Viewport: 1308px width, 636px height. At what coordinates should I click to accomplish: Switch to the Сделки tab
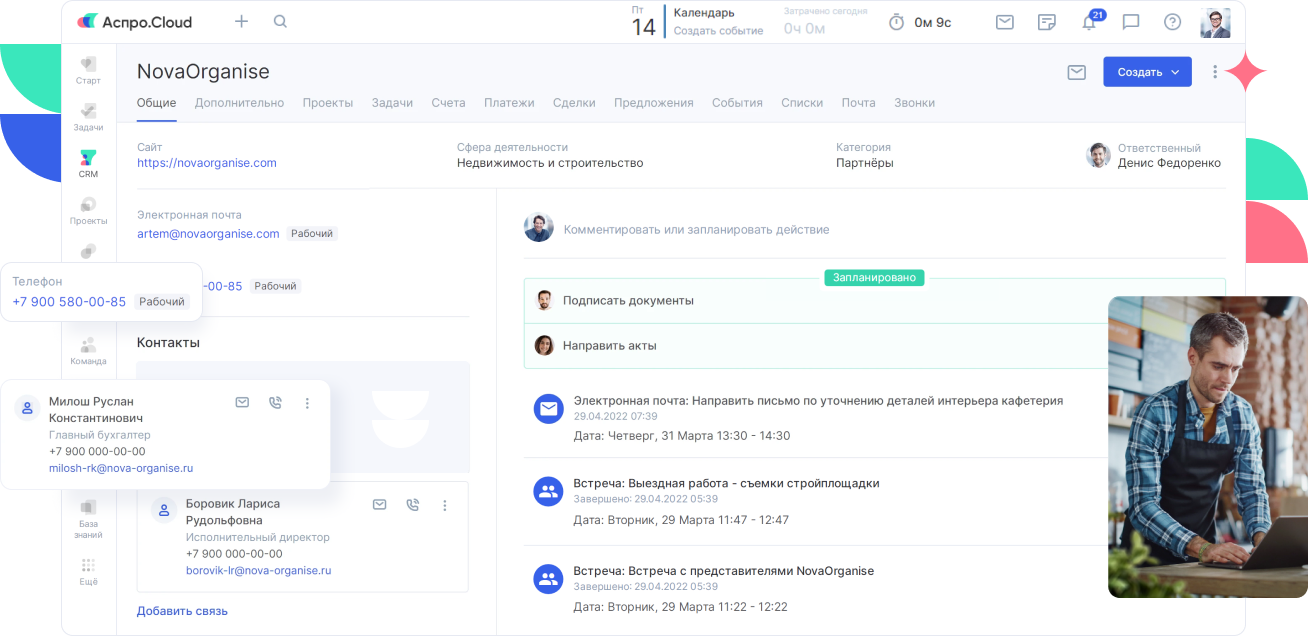click(574, 103)
